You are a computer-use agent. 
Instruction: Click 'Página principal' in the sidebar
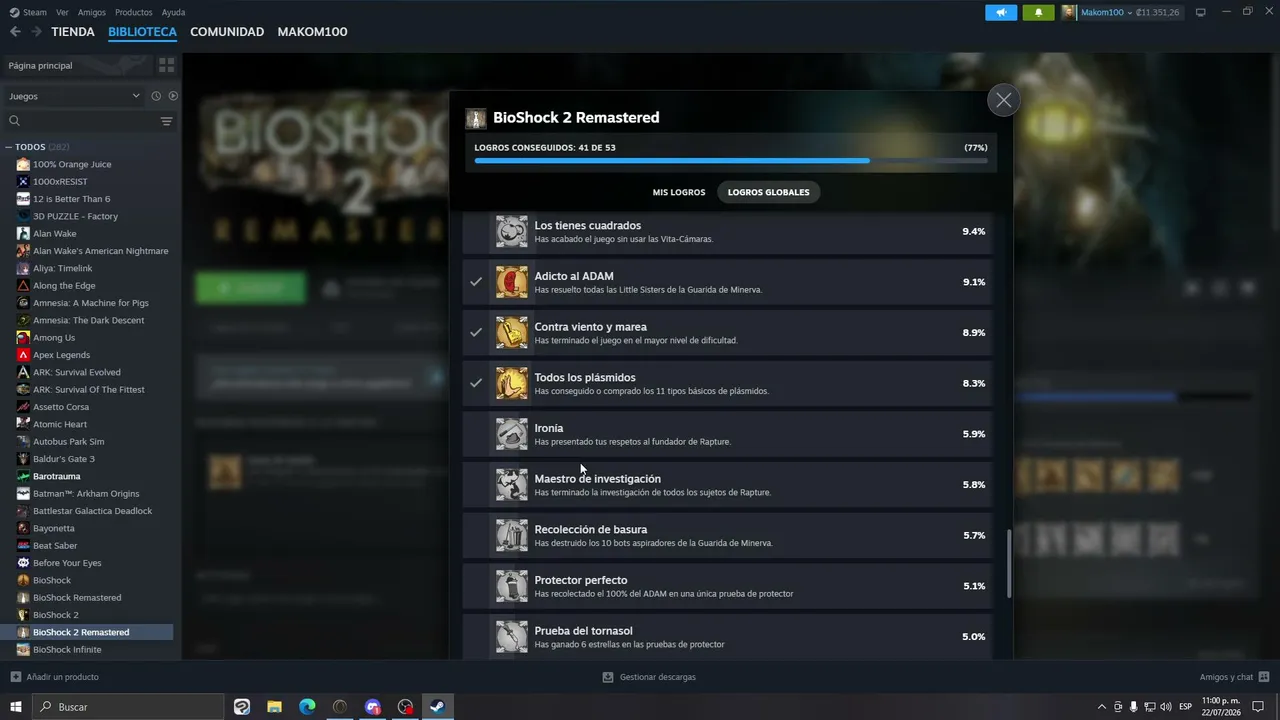click(x=40, y=65)
